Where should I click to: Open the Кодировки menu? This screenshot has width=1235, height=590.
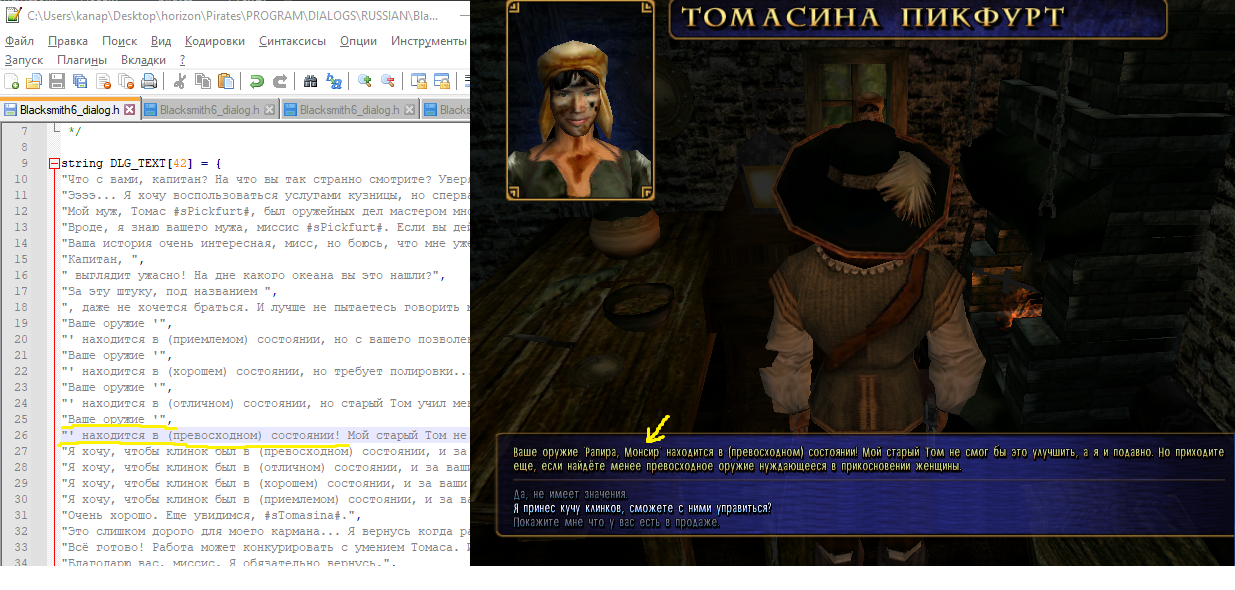tap(215, 41)
